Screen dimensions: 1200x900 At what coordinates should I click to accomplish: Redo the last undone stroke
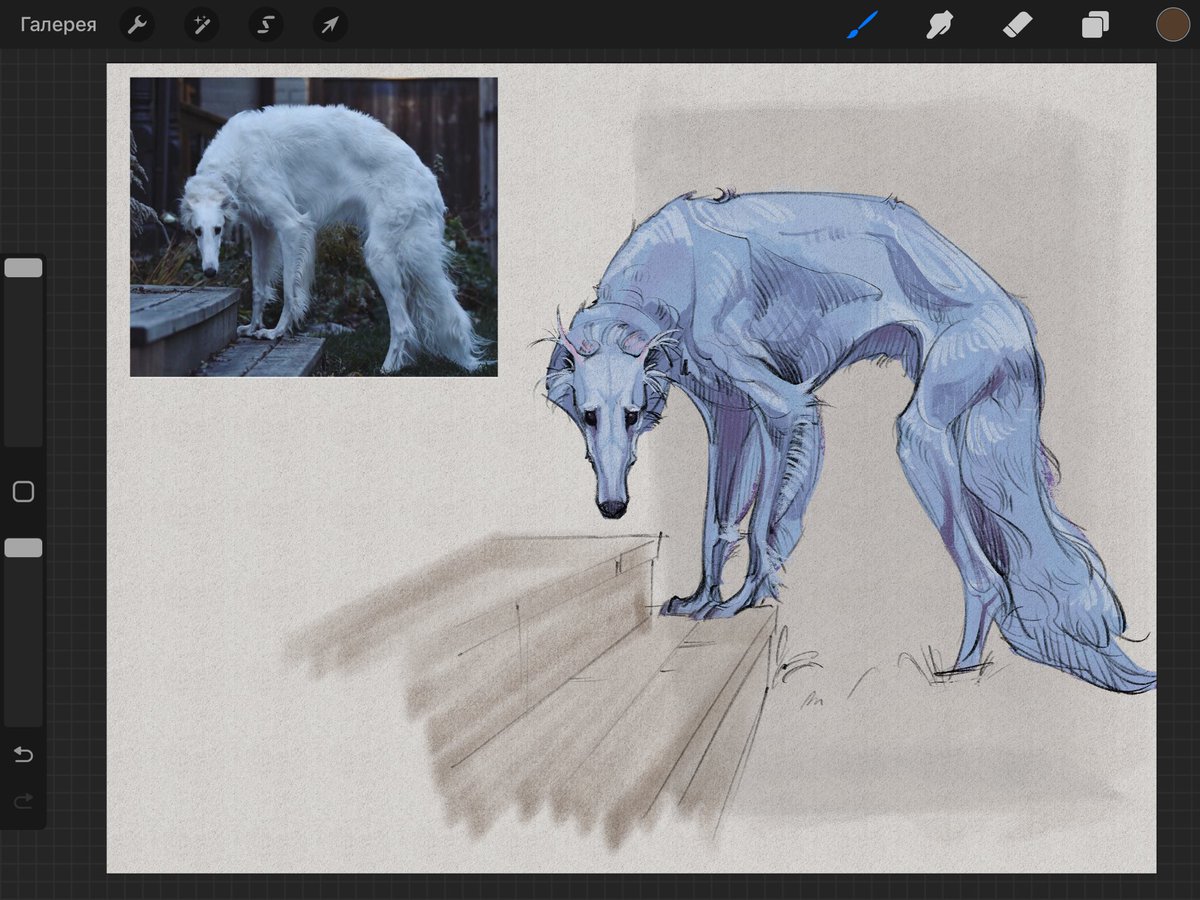click(23, 800)
